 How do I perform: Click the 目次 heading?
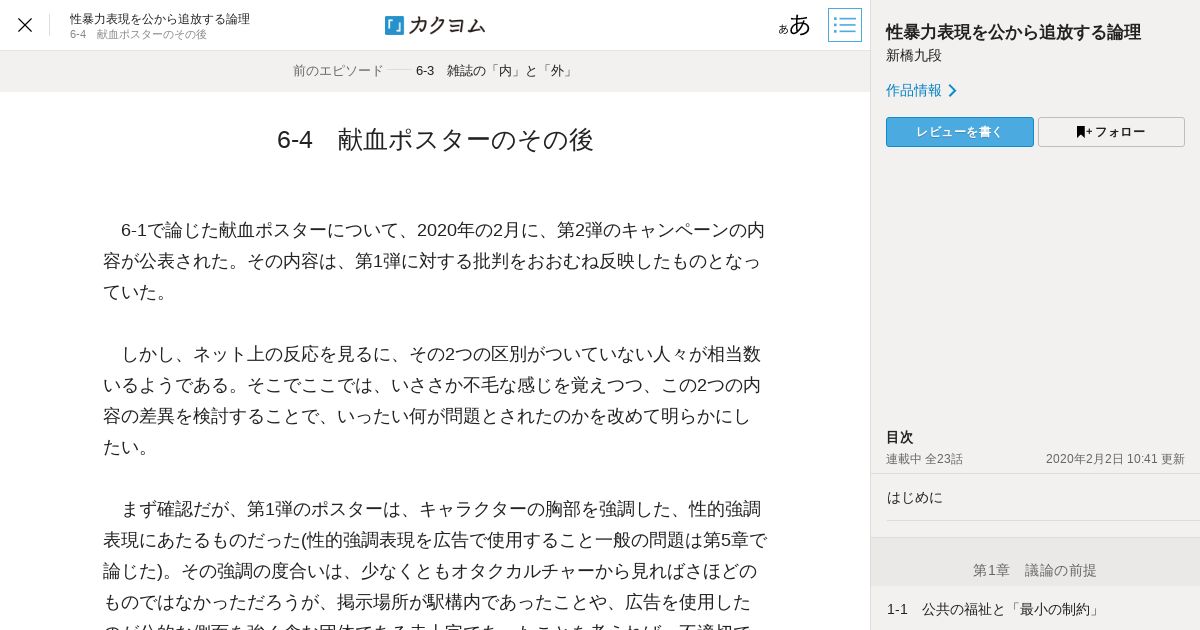(900, 437)
